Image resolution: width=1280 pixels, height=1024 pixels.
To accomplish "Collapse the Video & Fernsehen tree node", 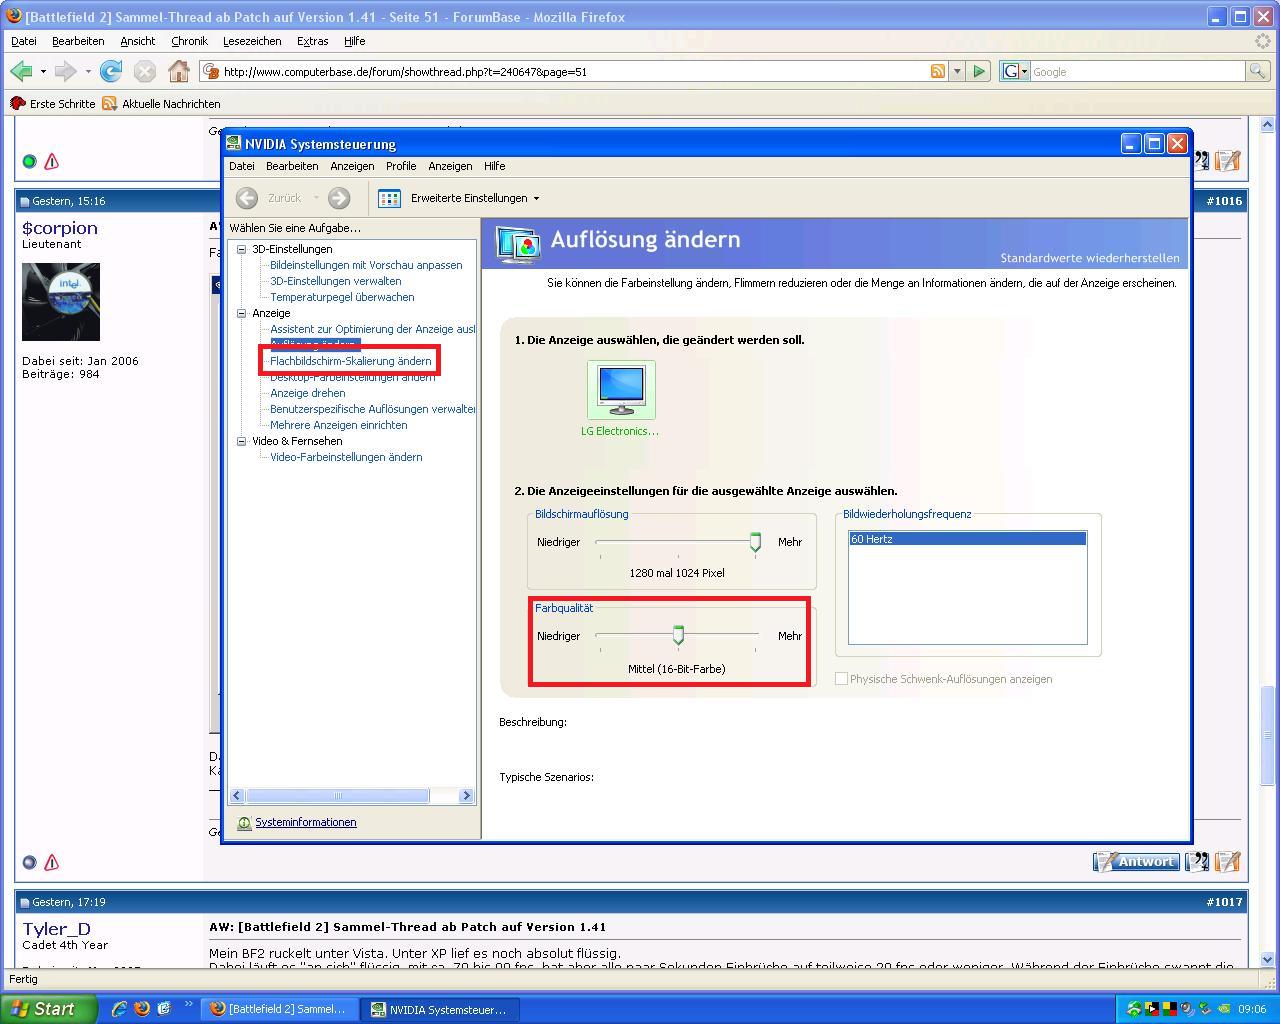I will pyautogui.click(x=241, y=441).
